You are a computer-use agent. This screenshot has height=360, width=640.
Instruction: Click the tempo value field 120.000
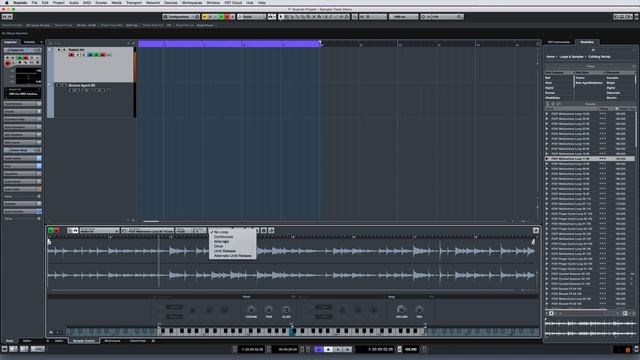[411, 349]
